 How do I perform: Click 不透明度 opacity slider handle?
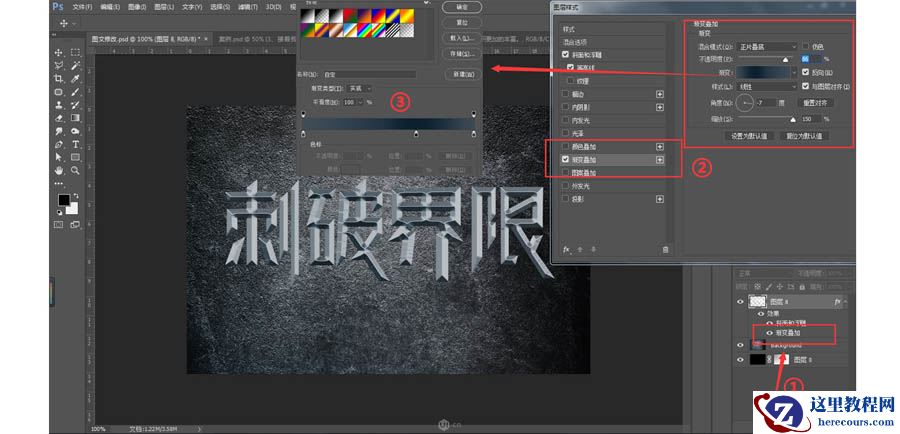(x=785, y=59)
